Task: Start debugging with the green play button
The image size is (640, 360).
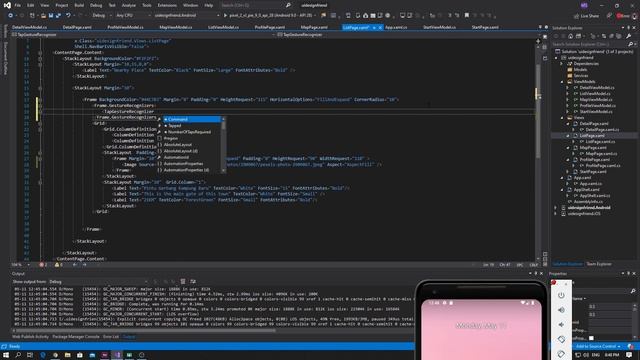Action: pyautogui.click(x=225, y=16)
